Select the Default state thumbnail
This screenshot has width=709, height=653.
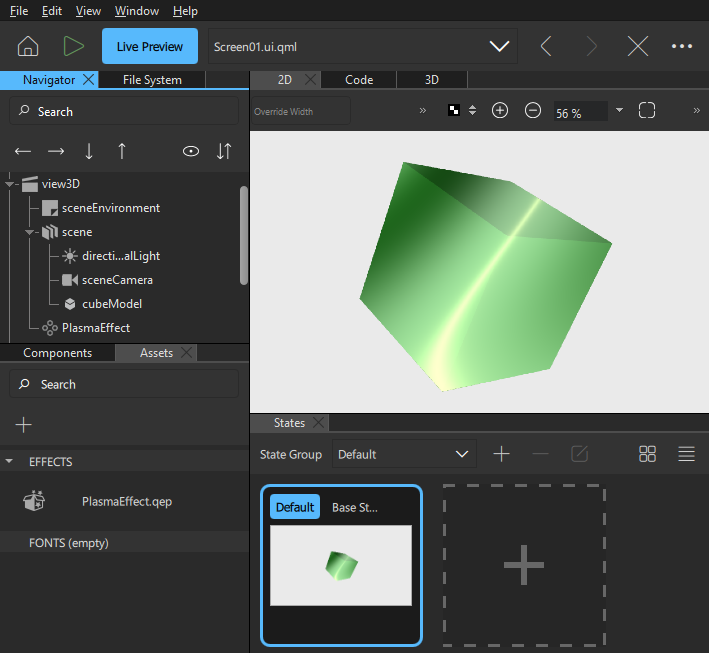(340, 565)
